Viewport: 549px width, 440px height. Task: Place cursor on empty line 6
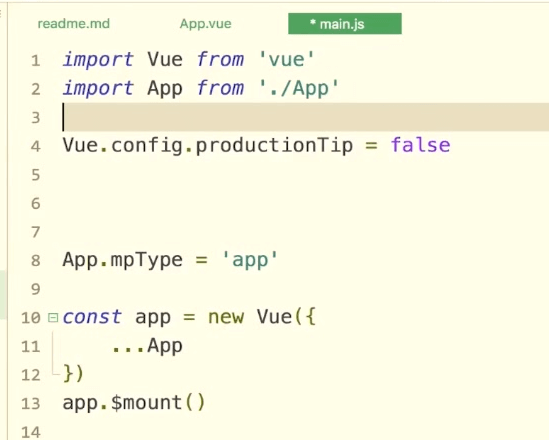[305, 203]
